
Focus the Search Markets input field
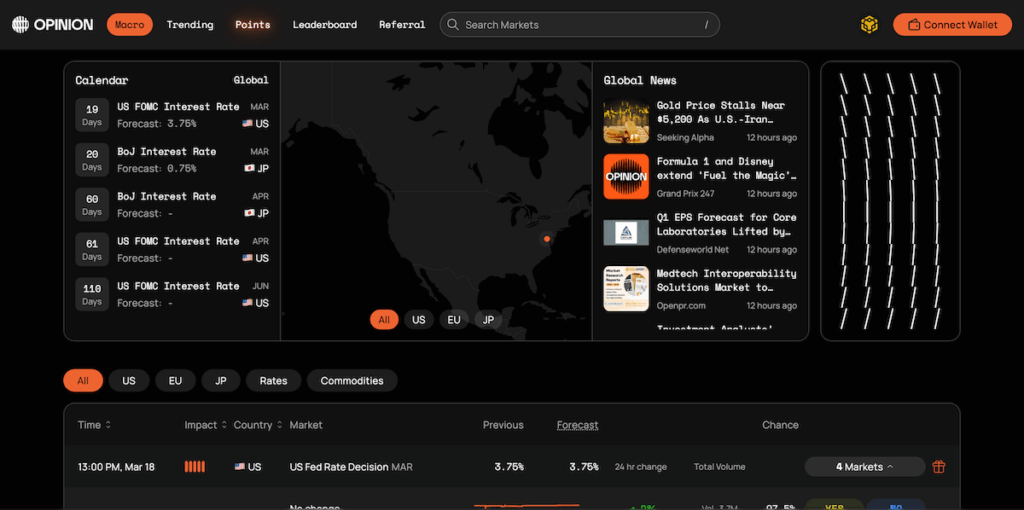click(x=580, y=25)
